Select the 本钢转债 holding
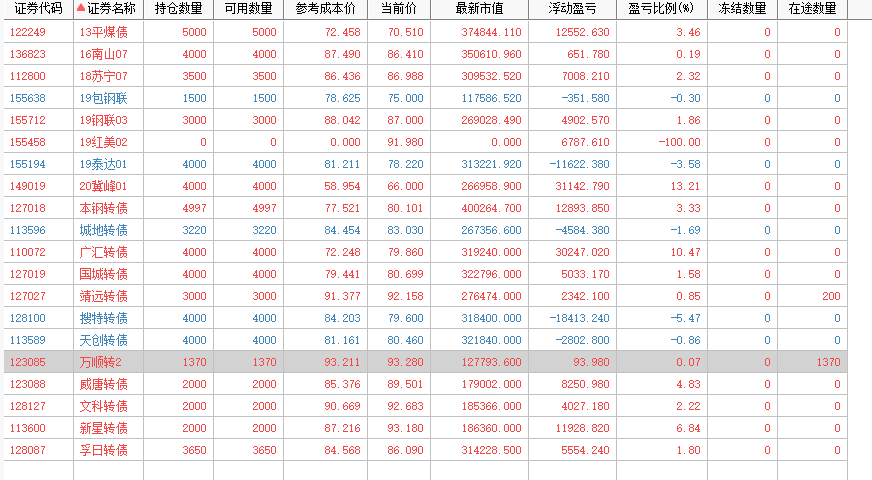The height and width of the screenshot is (480, 872). pos(103,208)
